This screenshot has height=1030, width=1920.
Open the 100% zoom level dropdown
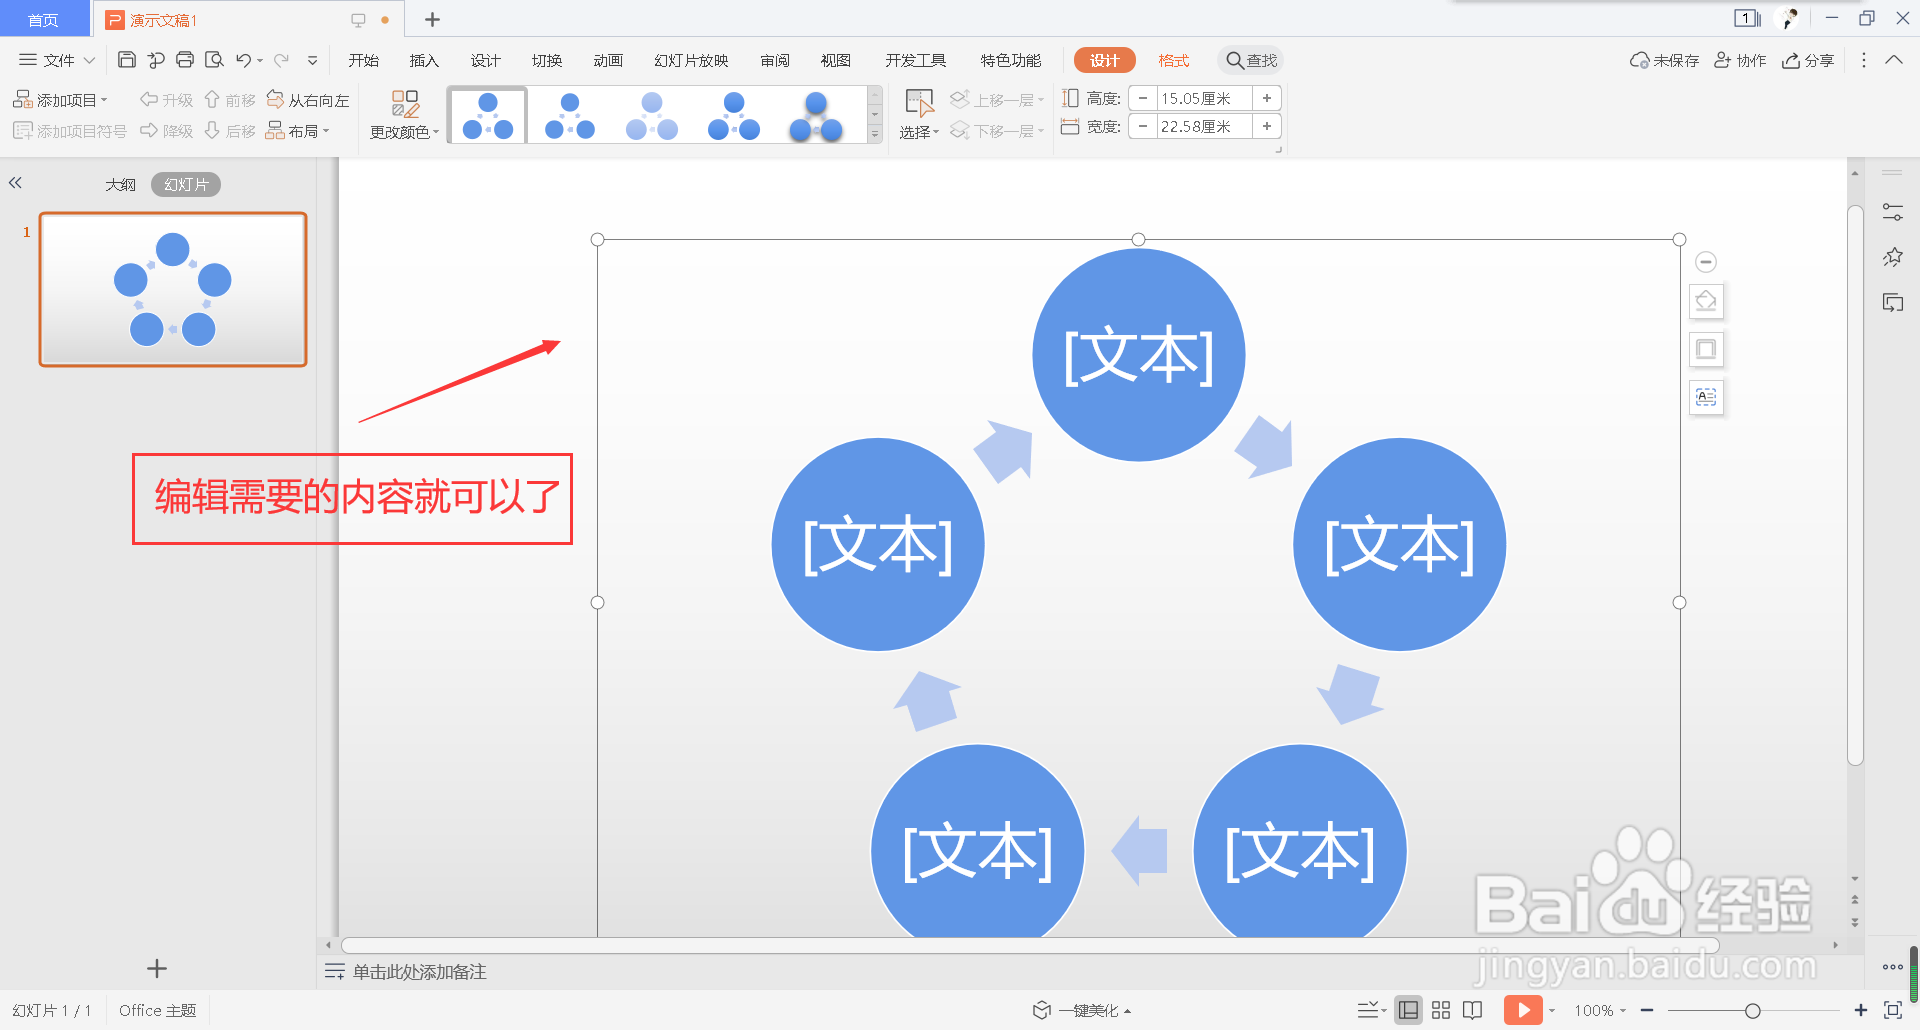[x=1600, y=1010]
